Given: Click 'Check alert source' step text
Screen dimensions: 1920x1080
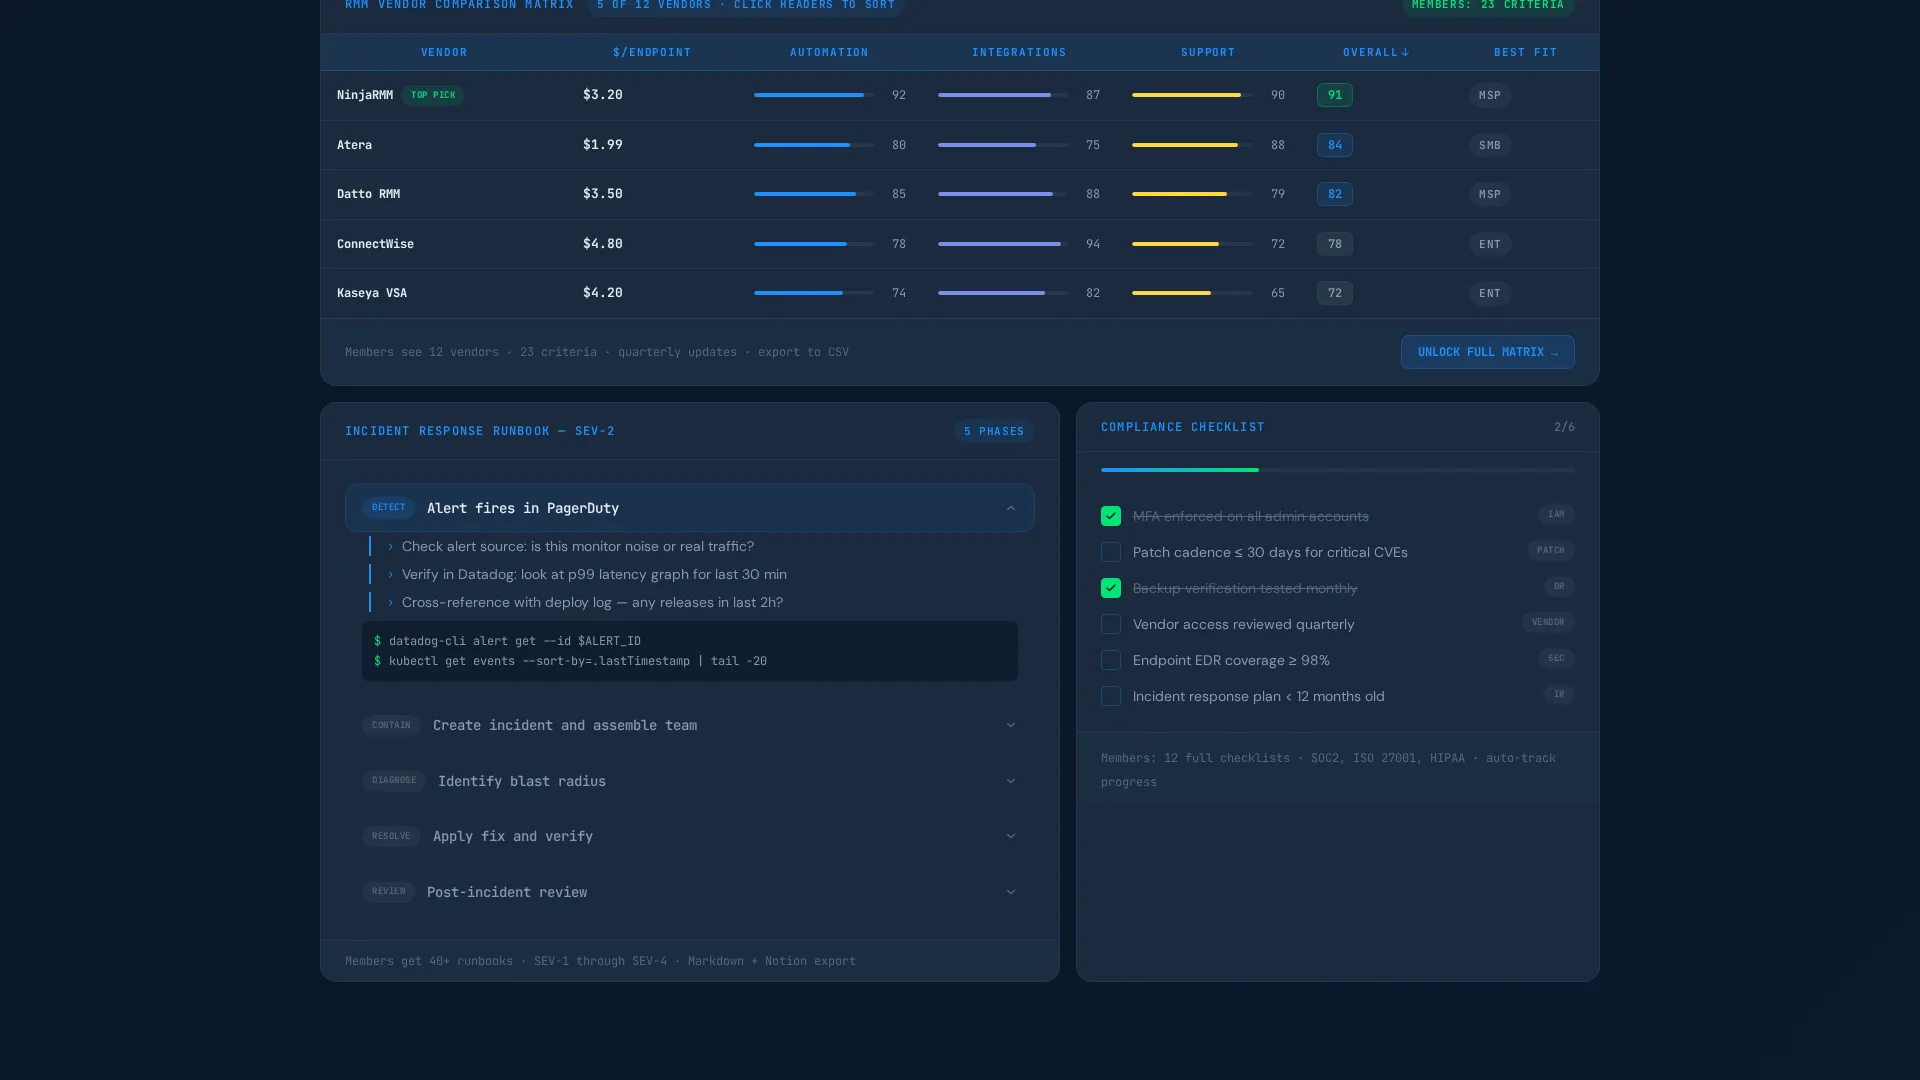Looking at the screenshot, I should pos(578,546).
